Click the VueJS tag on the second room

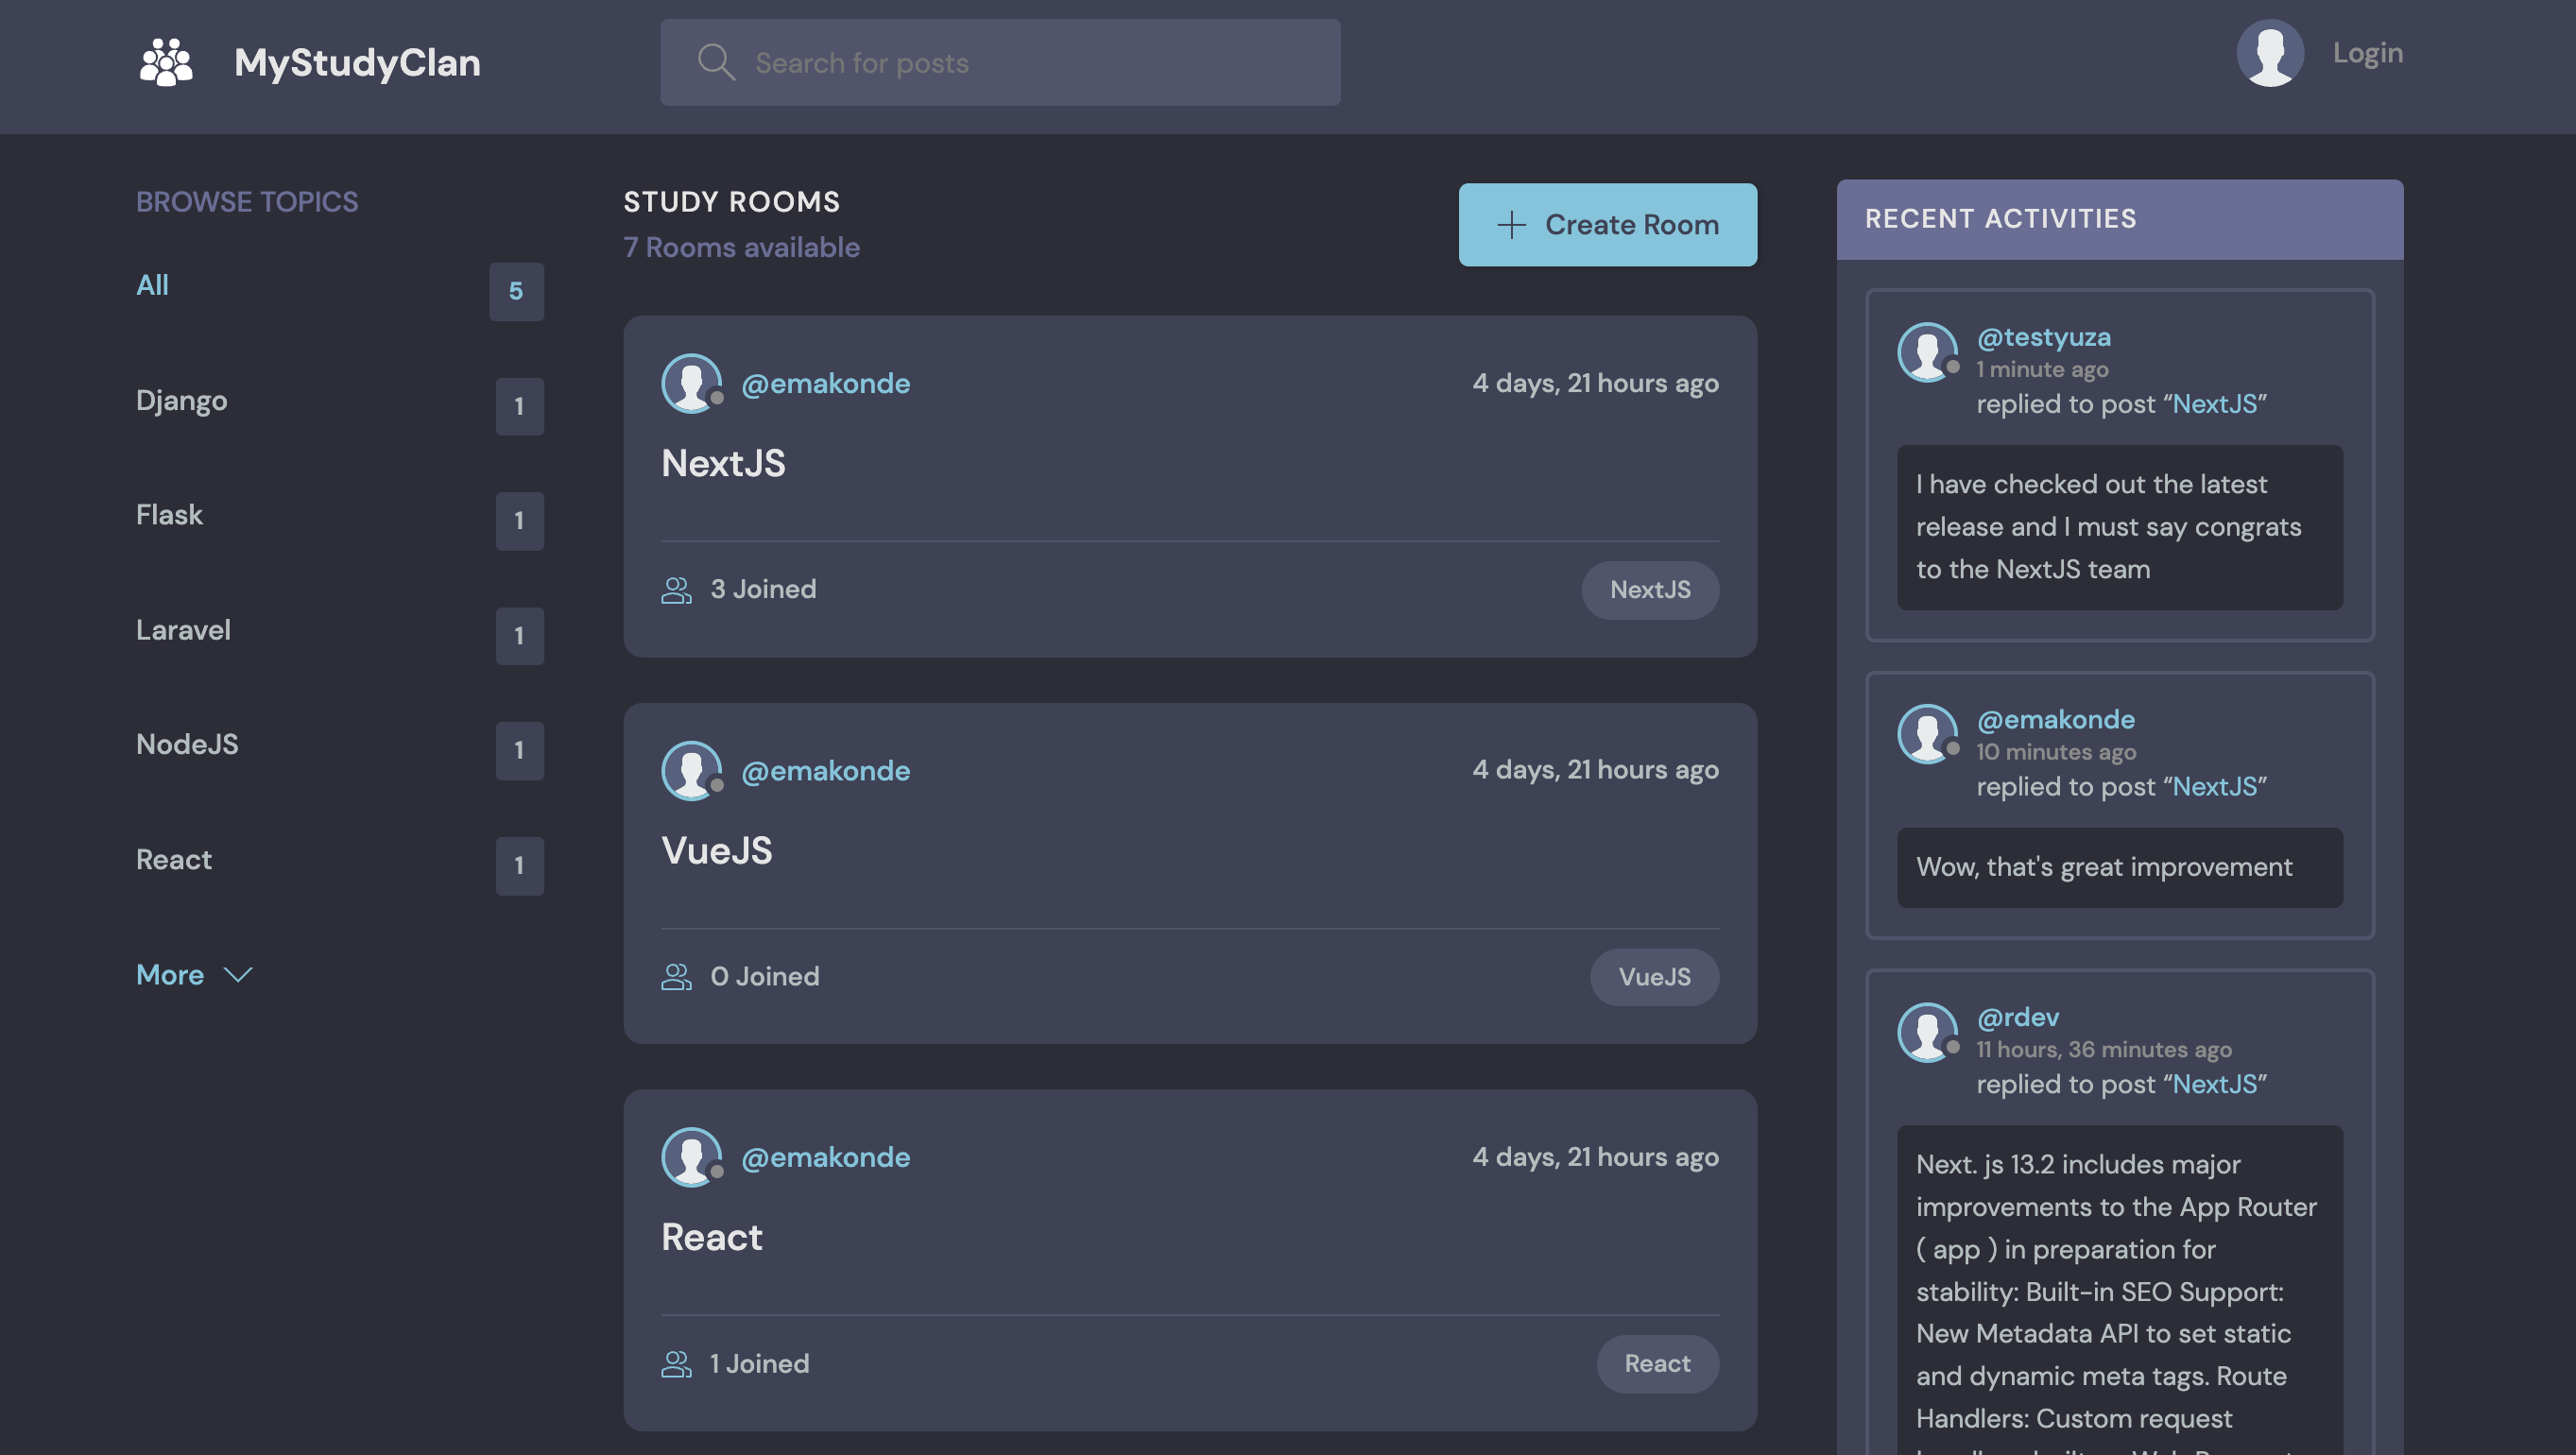[x=1654, y=977]
